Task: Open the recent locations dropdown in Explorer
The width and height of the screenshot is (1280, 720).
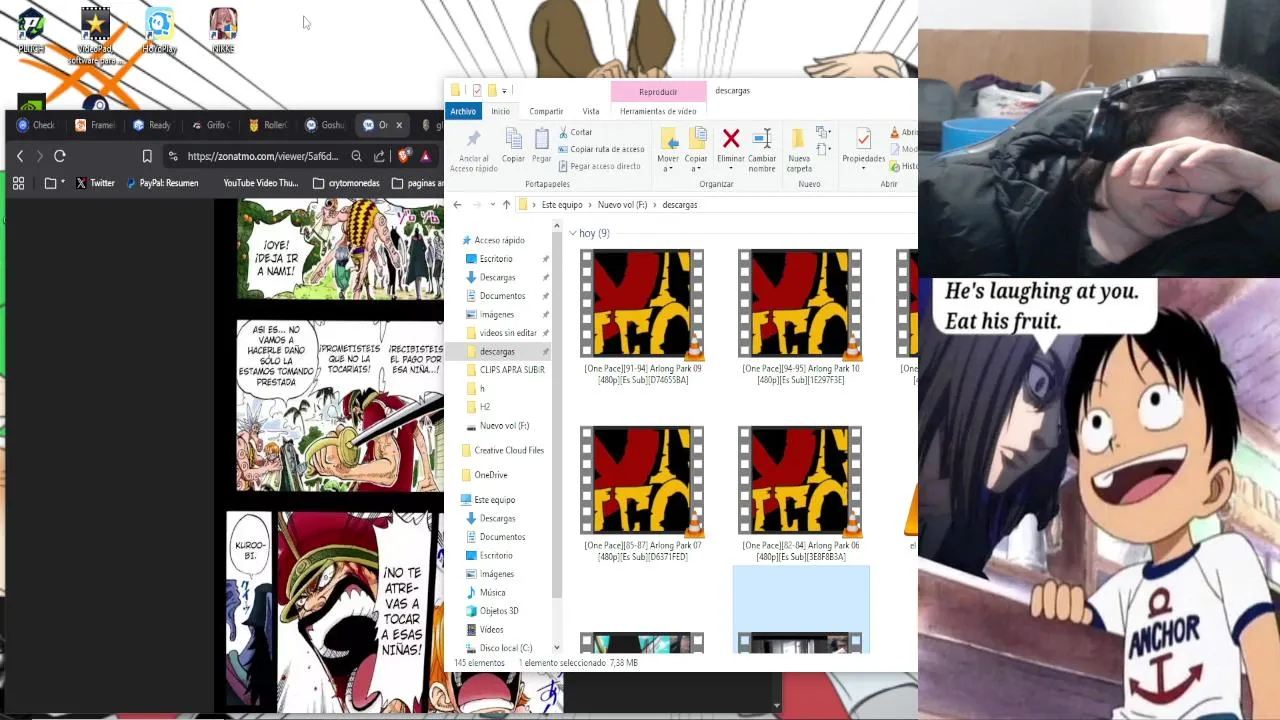Action: point(491,205)
